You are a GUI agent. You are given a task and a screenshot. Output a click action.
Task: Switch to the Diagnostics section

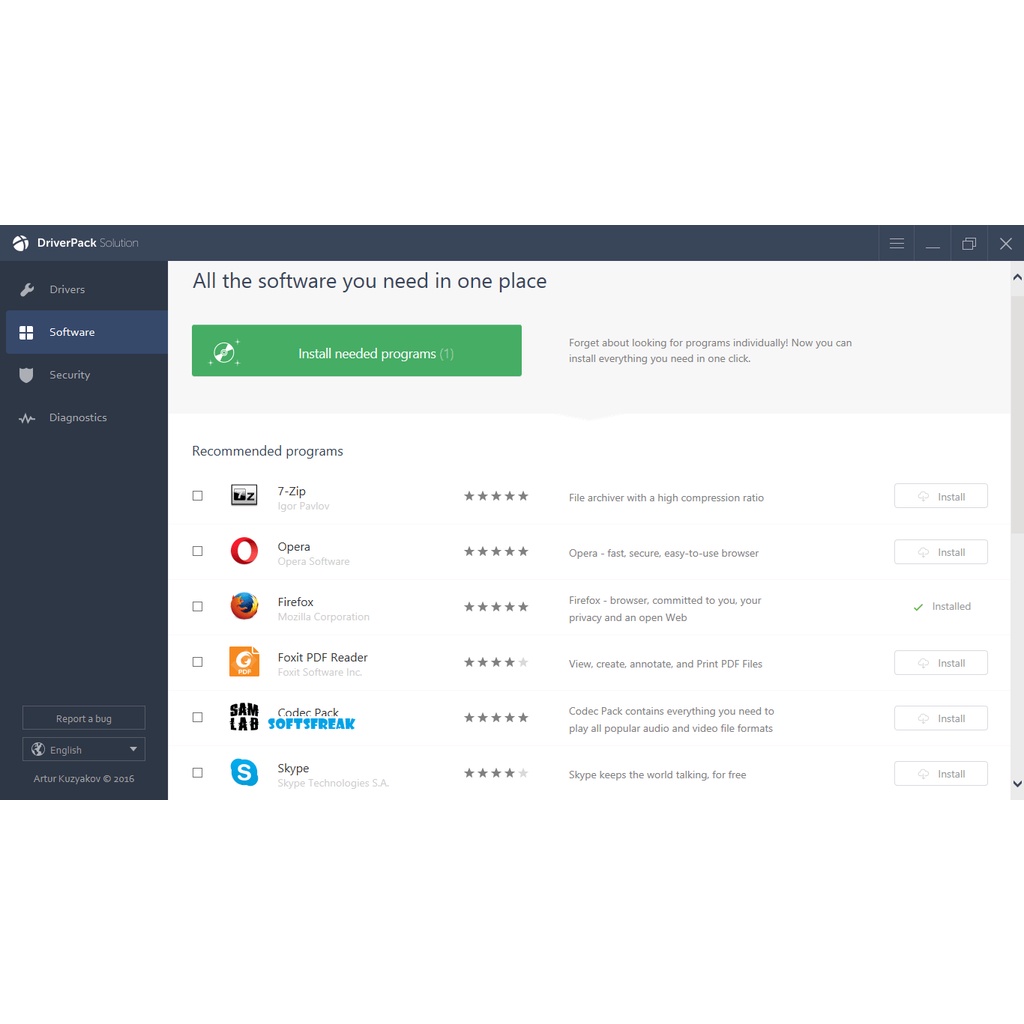77,418
